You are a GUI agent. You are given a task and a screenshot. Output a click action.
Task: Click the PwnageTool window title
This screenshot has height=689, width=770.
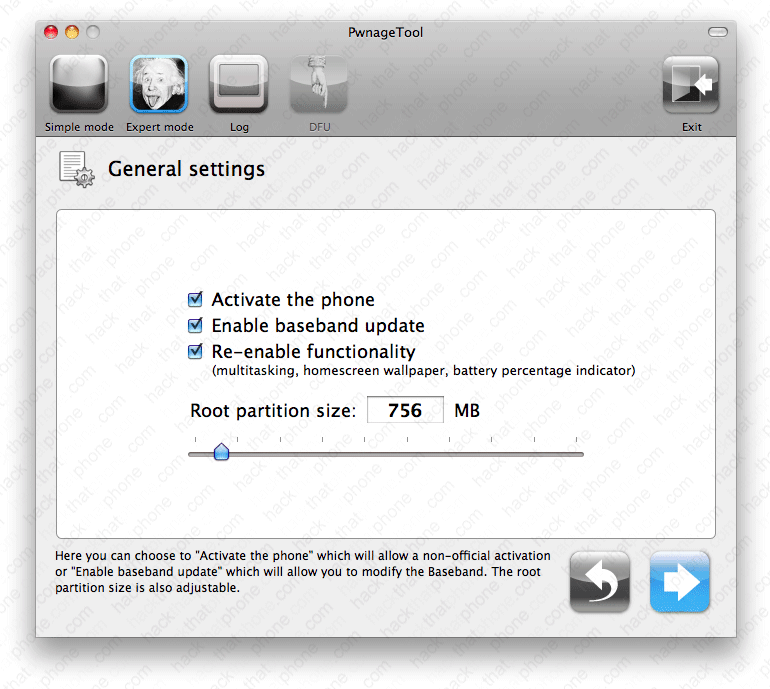[x=386, y=32]
